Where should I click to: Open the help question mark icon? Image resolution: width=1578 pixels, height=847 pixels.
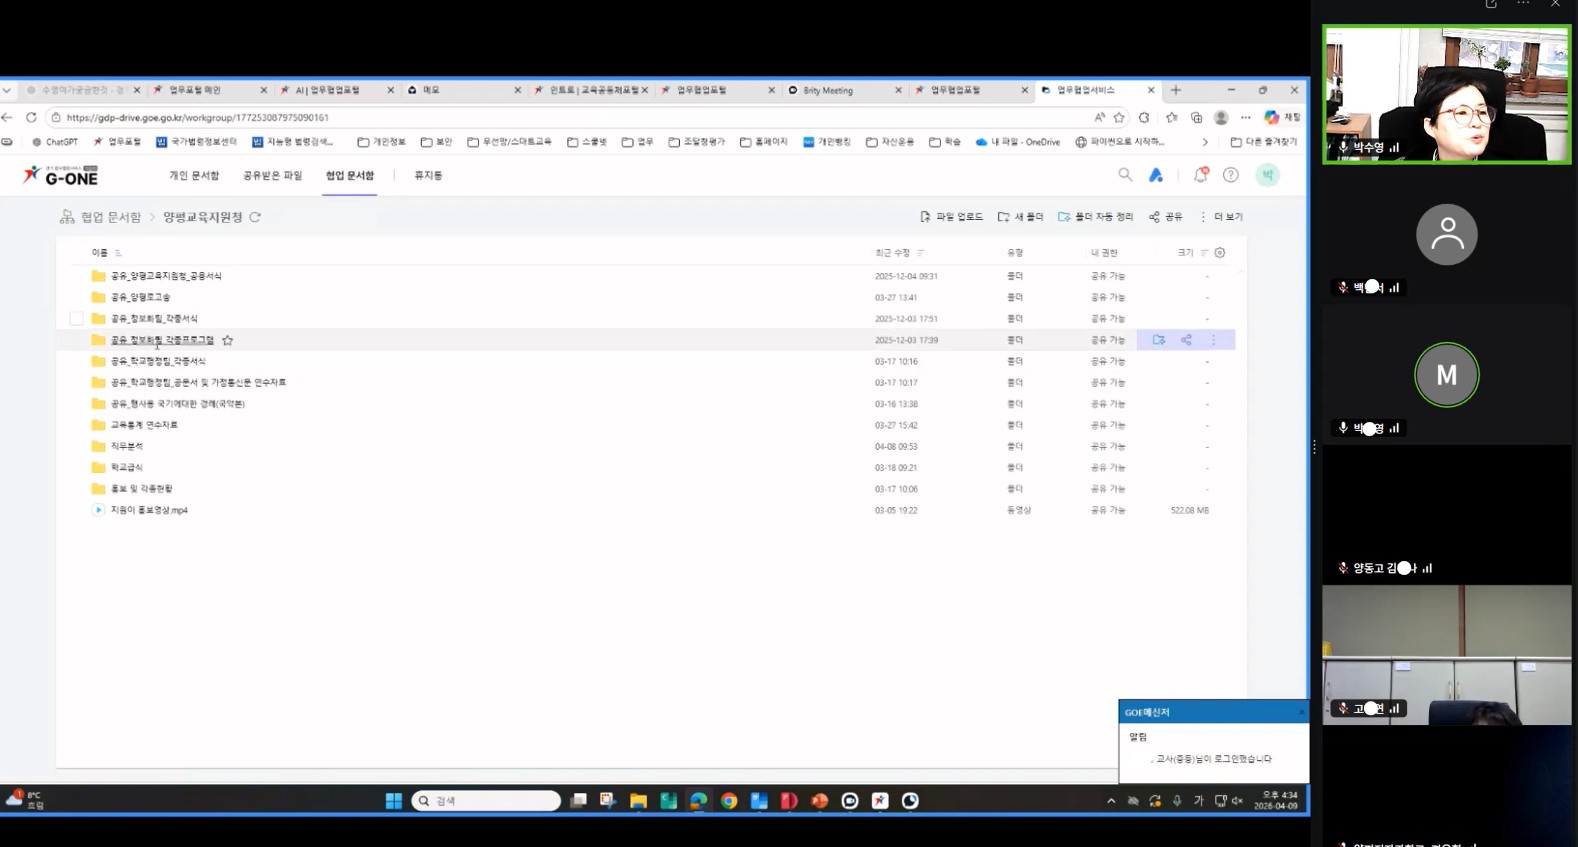pyautogui.click(x=1231, y=175)
